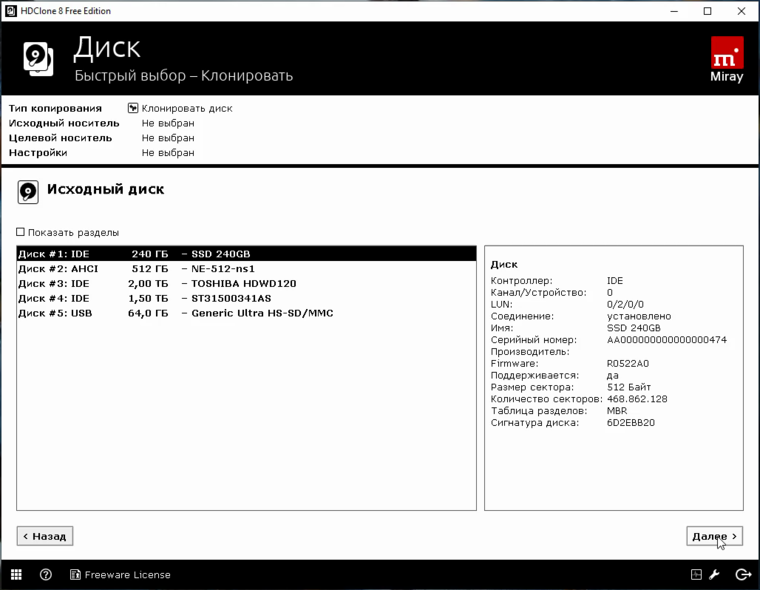Click the 64,0 ГБ size cell
Screen dimensions: 760x590
[x=148, y=313]
